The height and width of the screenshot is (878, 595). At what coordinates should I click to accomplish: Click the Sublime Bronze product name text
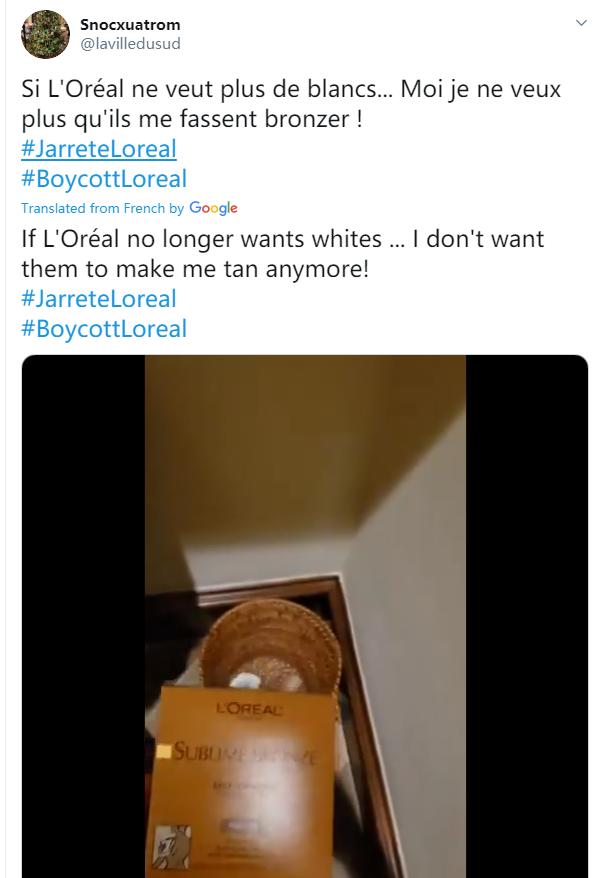244,752
